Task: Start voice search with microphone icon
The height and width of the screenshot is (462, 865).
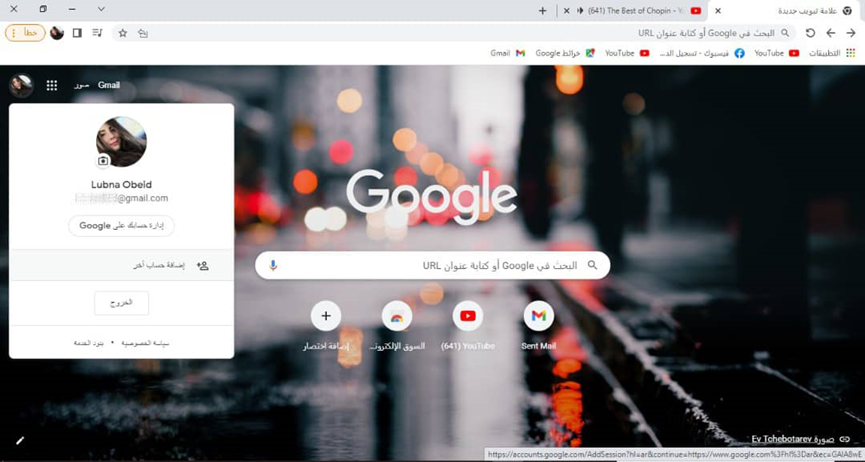Action: [x=273, y=265]
